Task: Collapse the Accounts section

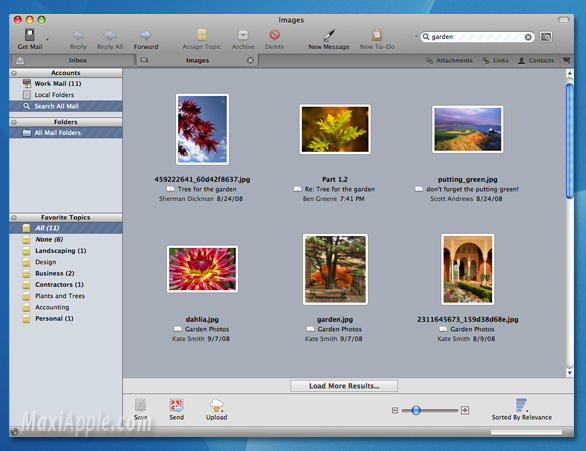Action: coord(14,73)
